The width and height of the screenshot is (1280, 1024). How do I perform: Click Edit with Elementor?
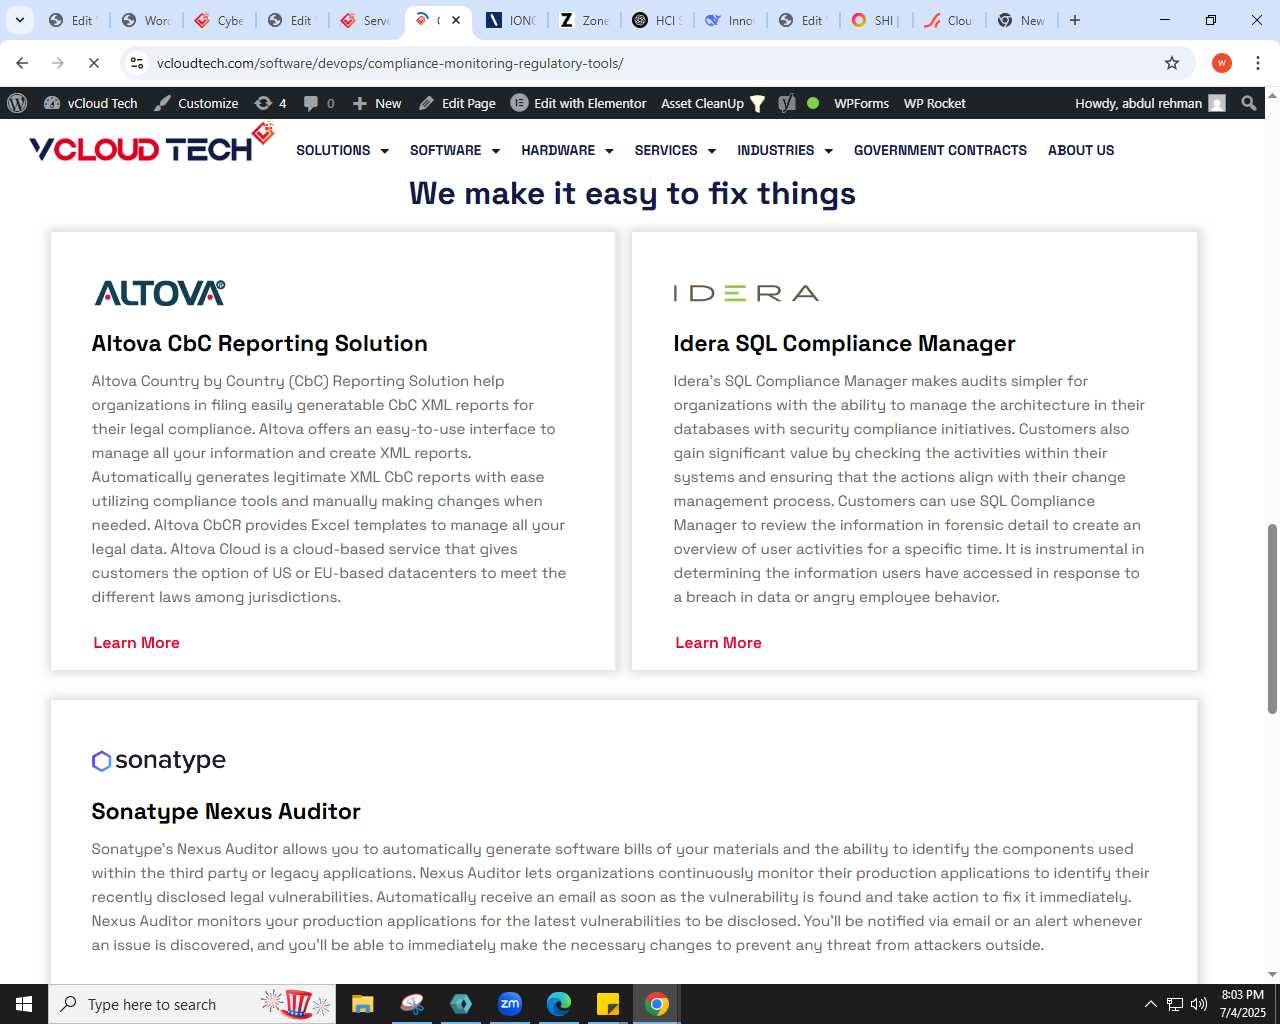(x=579, y=103)
